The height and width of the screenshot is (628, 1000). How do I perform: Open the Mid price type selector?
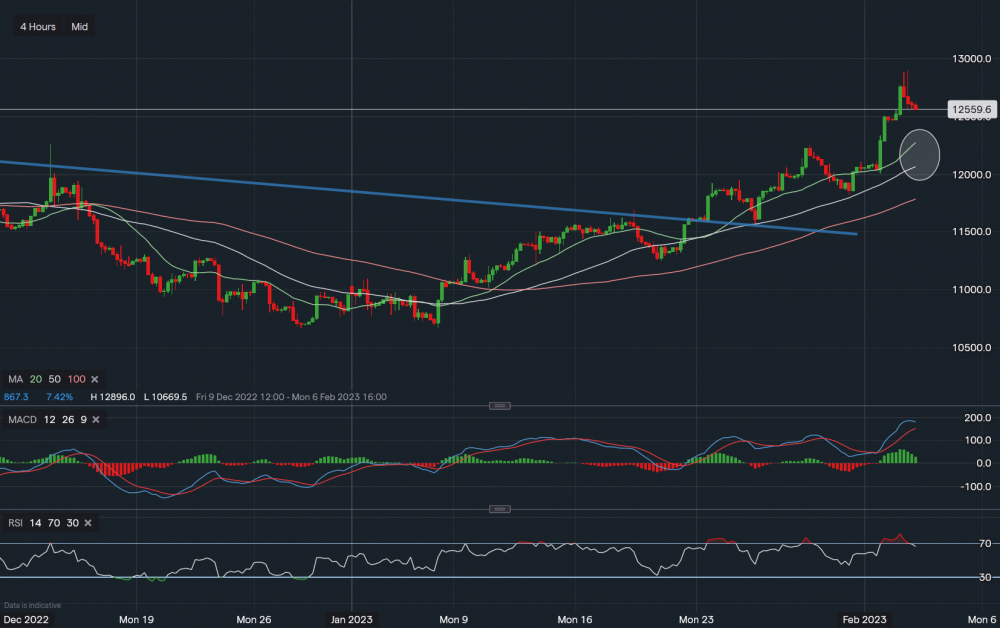tap(80, 27)
